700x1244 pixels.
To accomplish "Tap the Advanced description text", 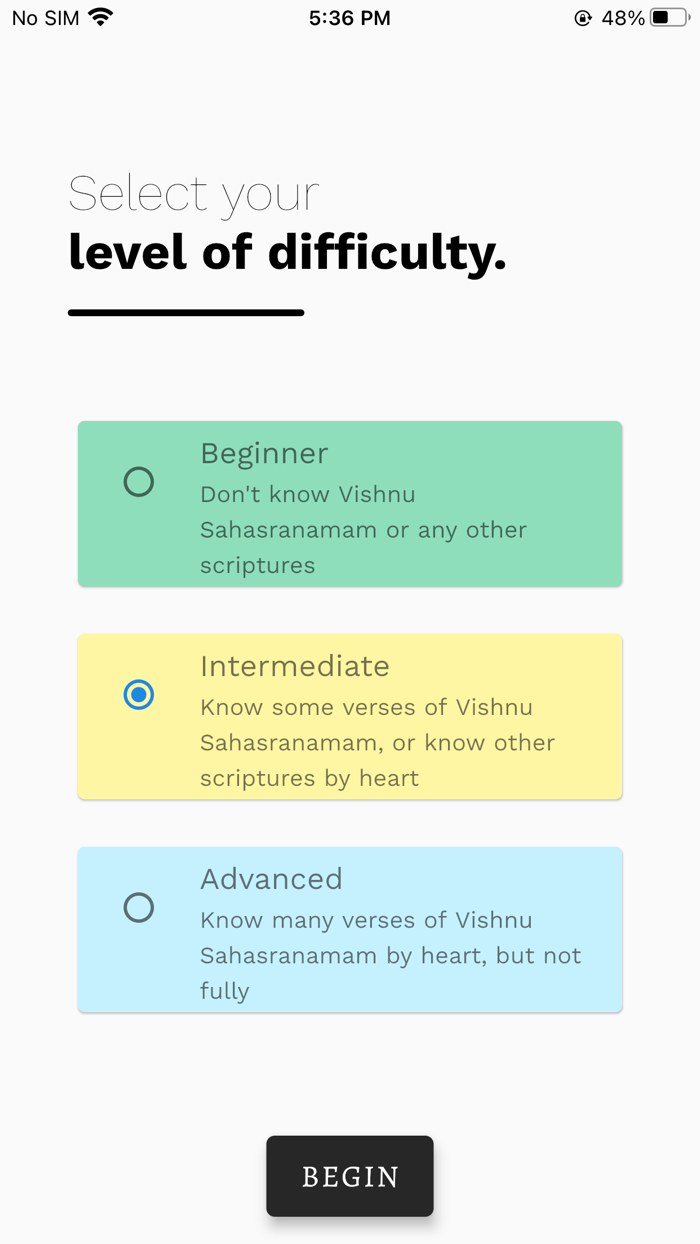I will tap(390, 955).
